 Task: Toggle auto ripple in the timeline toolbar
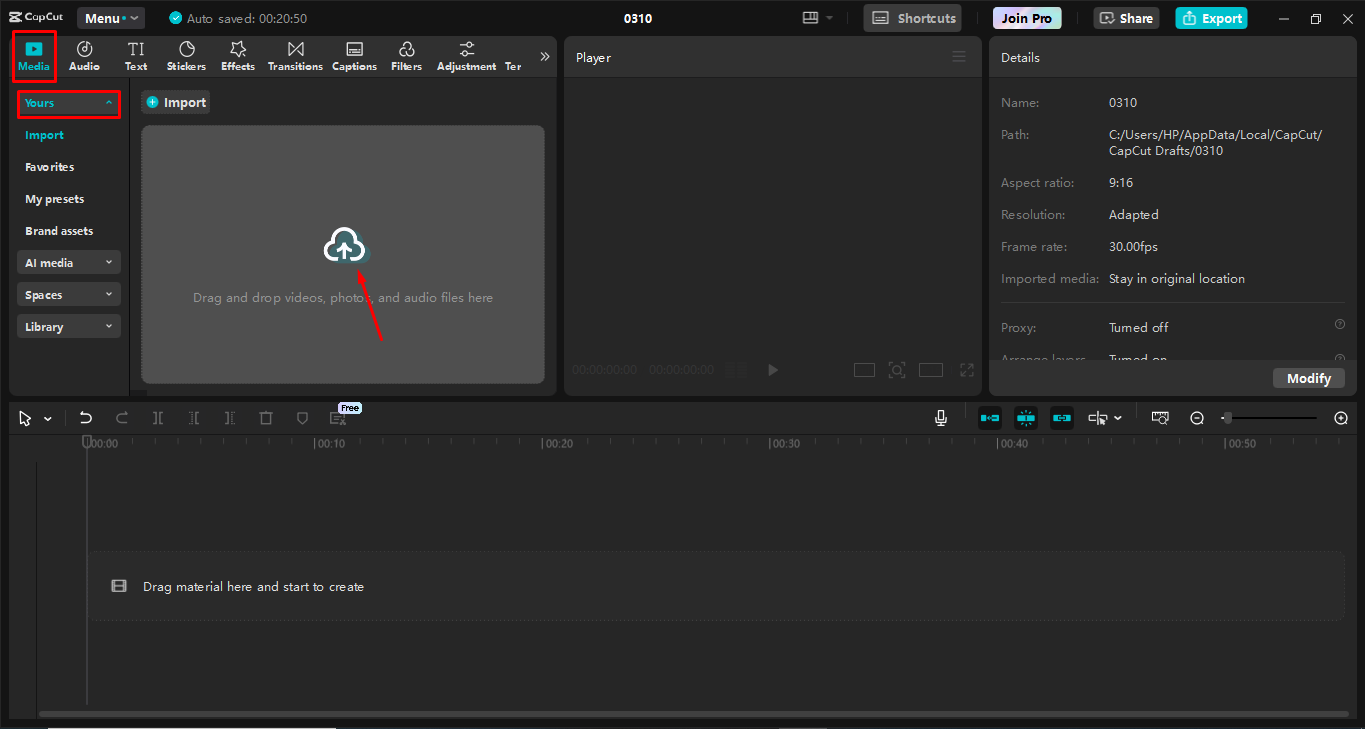(x=989, y=417)
